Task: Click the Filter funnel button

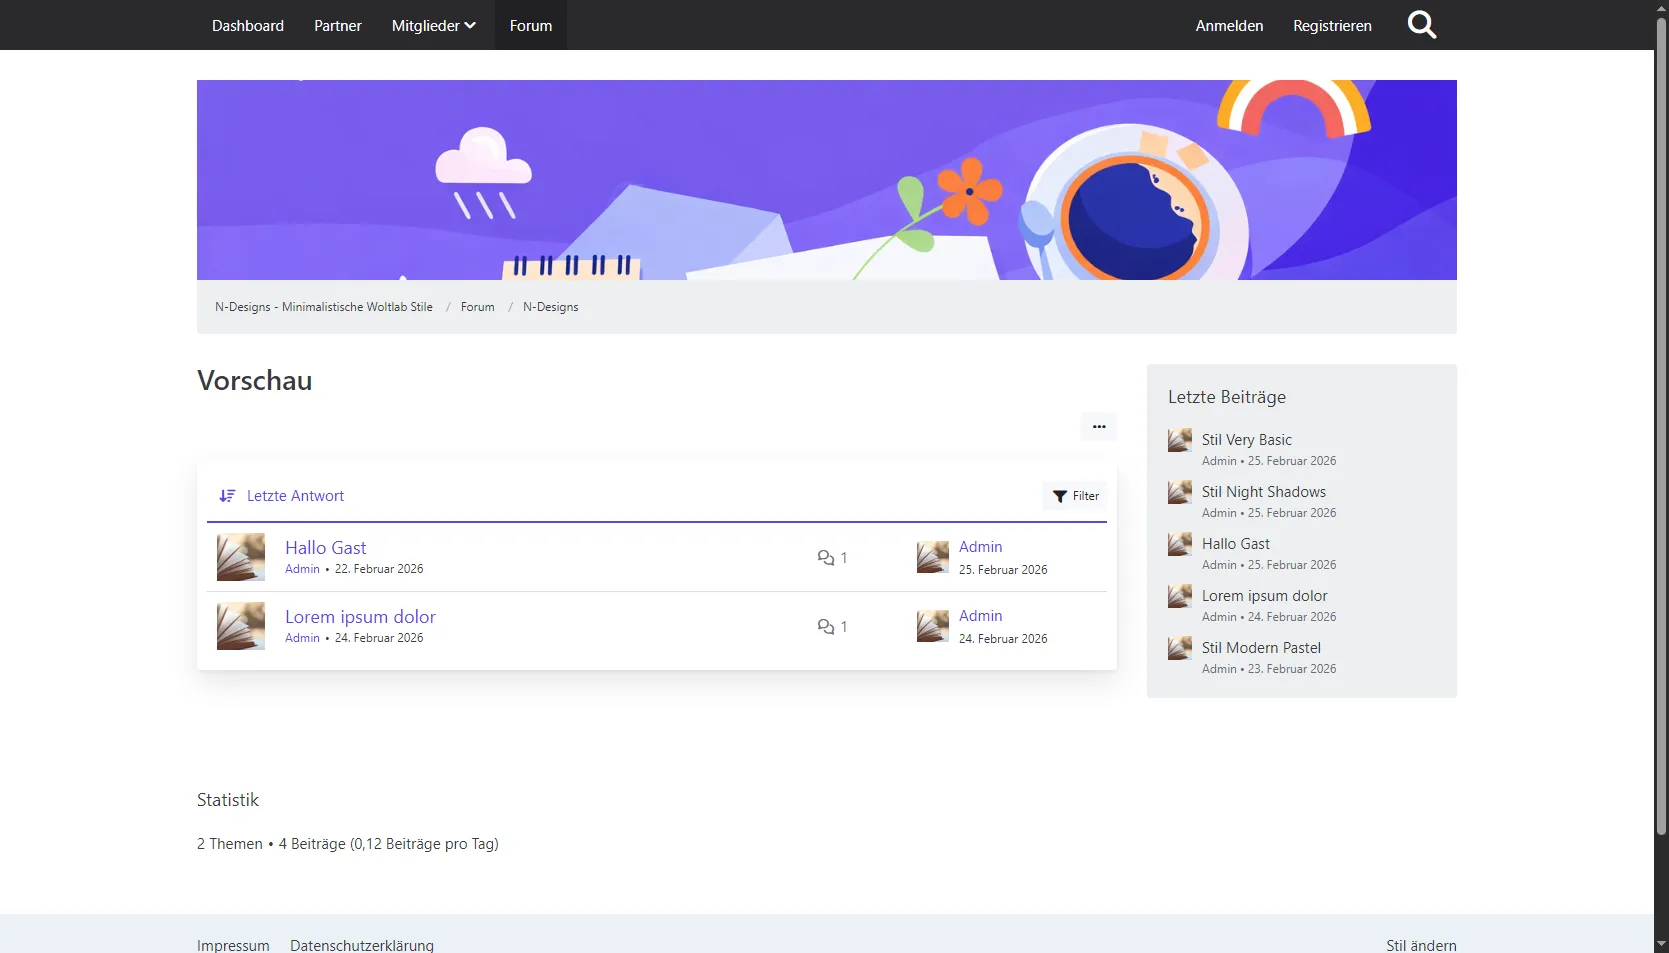Action: pyautogui.click(x=1075, y=496)
